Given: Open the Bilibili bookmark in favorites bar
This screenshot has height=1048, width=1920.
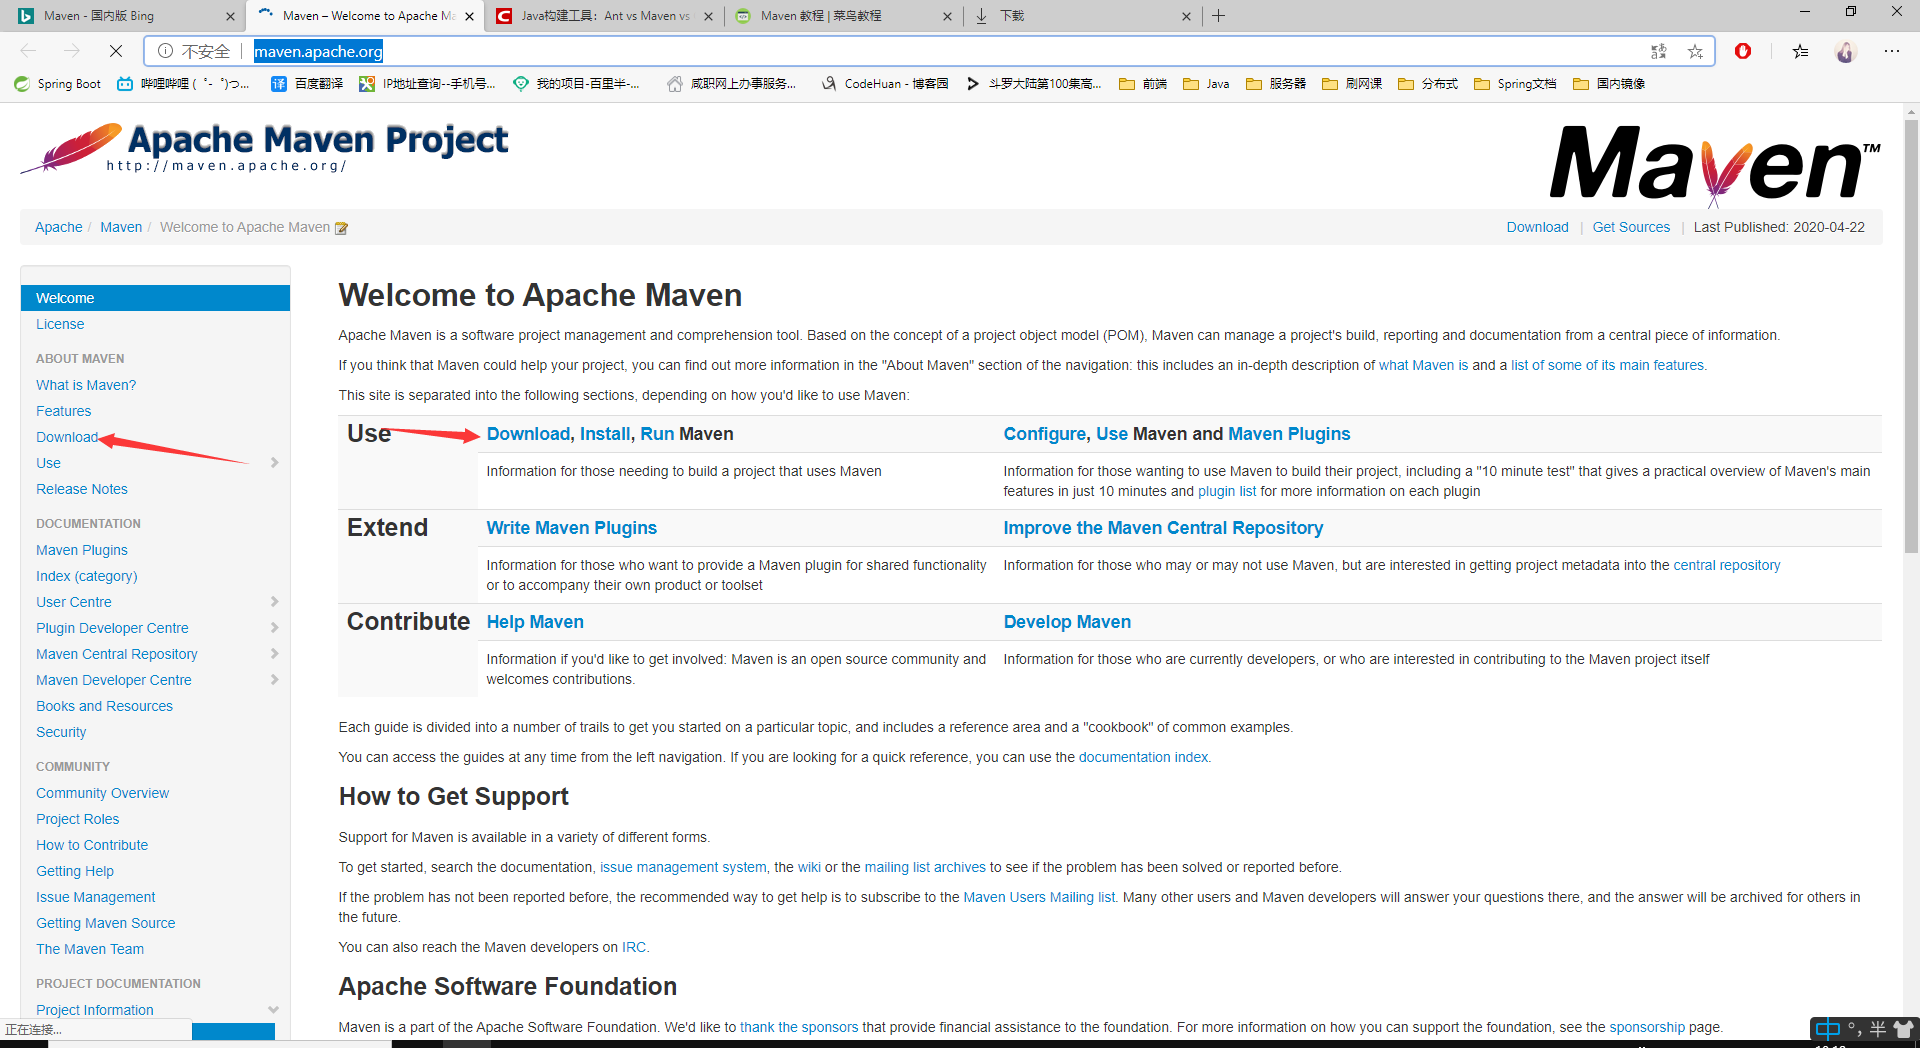Looking at the screenshot, I should point(184,84).
